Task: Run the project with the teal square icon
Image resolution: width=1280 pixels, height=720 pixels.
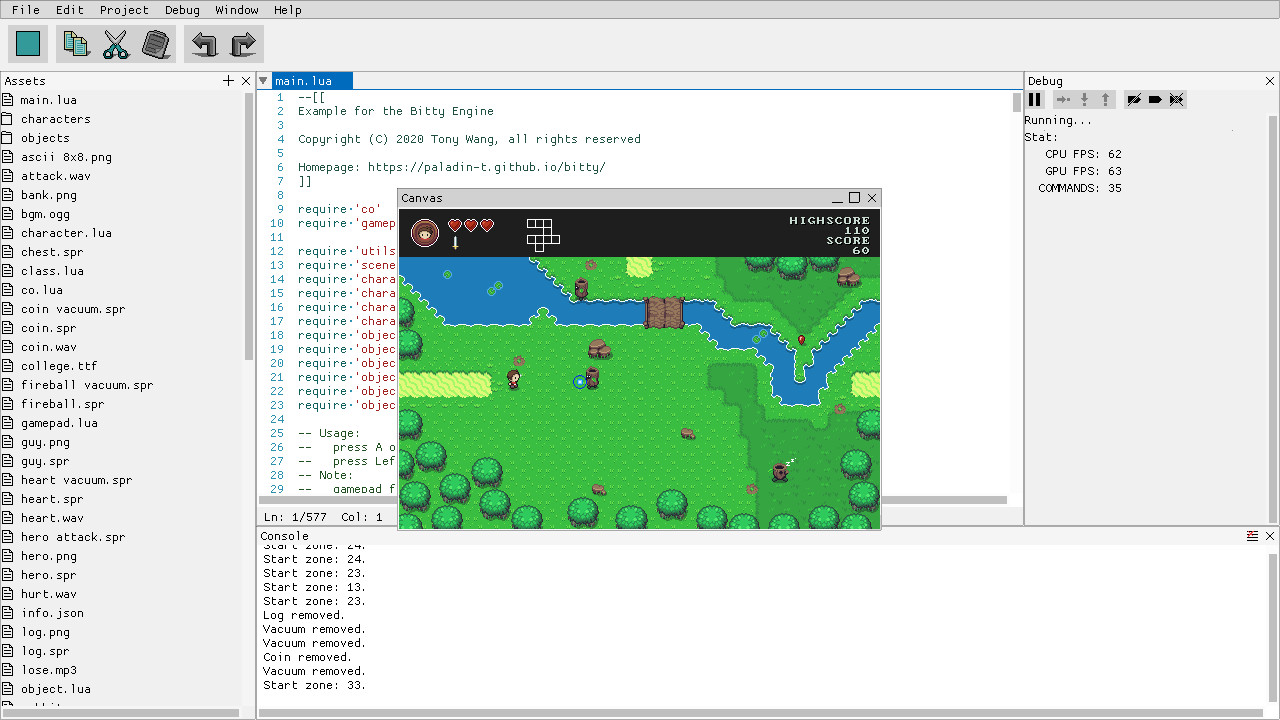Action: (26, 43)
